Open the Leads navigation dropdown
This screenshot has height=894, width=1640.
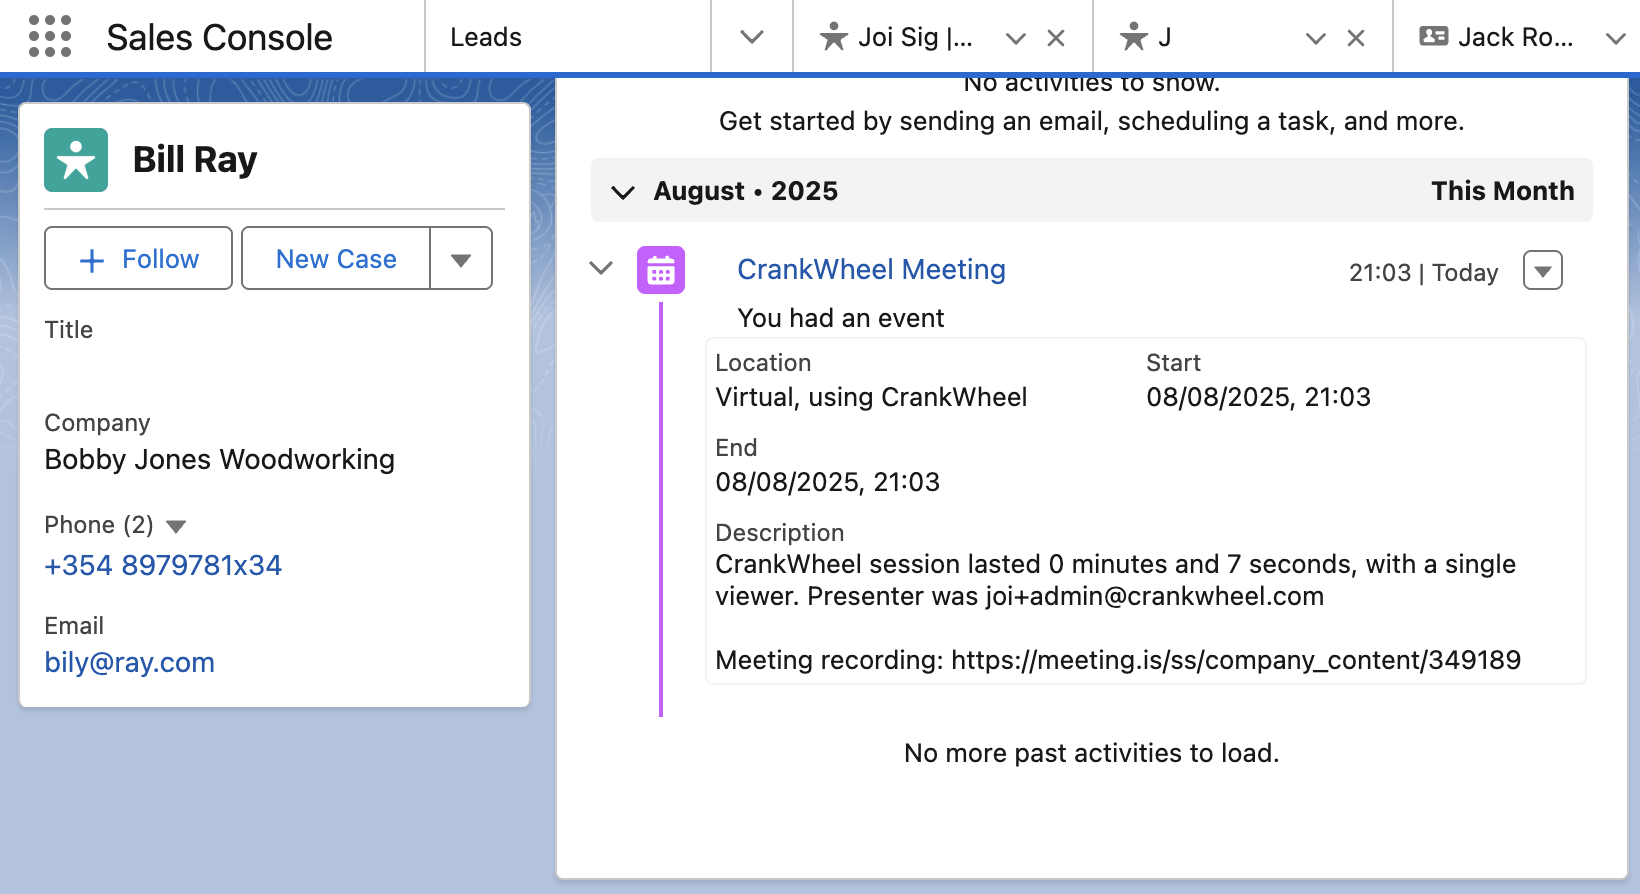click(752, 38)
